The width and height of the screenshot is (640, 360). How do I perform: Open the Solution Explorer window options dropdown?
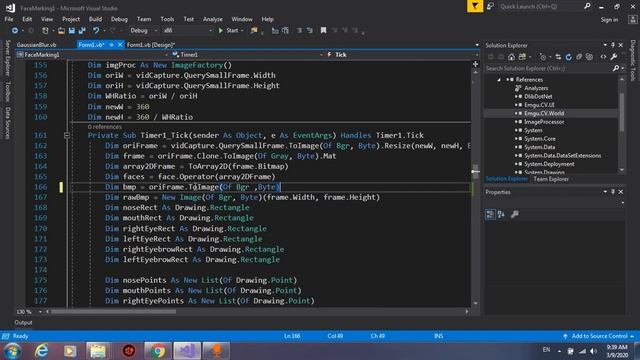pyautogui.click(x=605, y=45)
